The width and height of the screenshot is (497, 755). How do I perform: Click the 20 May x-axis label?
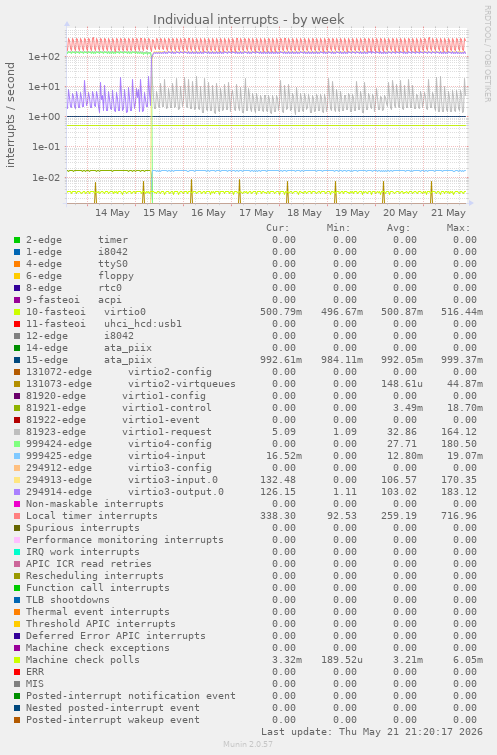point(400,213)
